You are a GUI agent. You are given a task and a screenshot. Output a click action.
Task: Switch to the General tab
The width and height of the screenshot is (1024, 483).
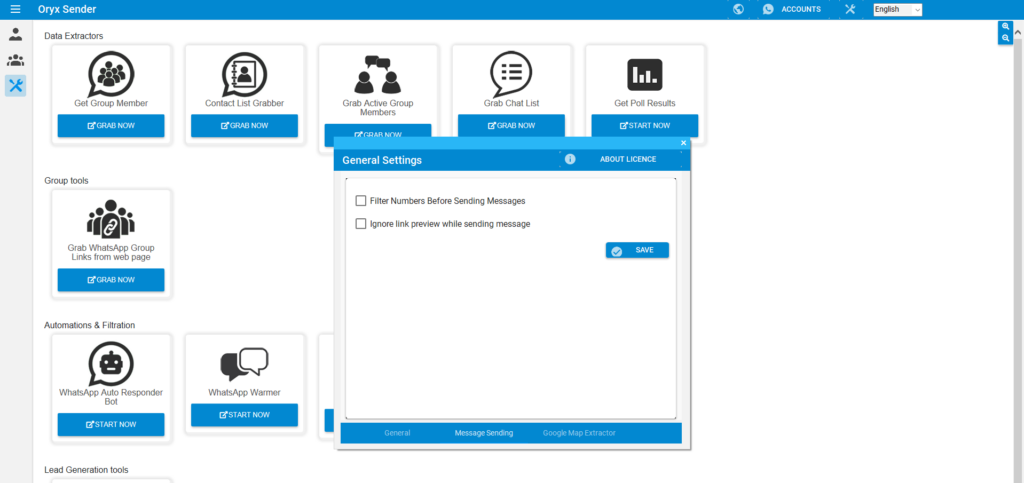[397, 433]
